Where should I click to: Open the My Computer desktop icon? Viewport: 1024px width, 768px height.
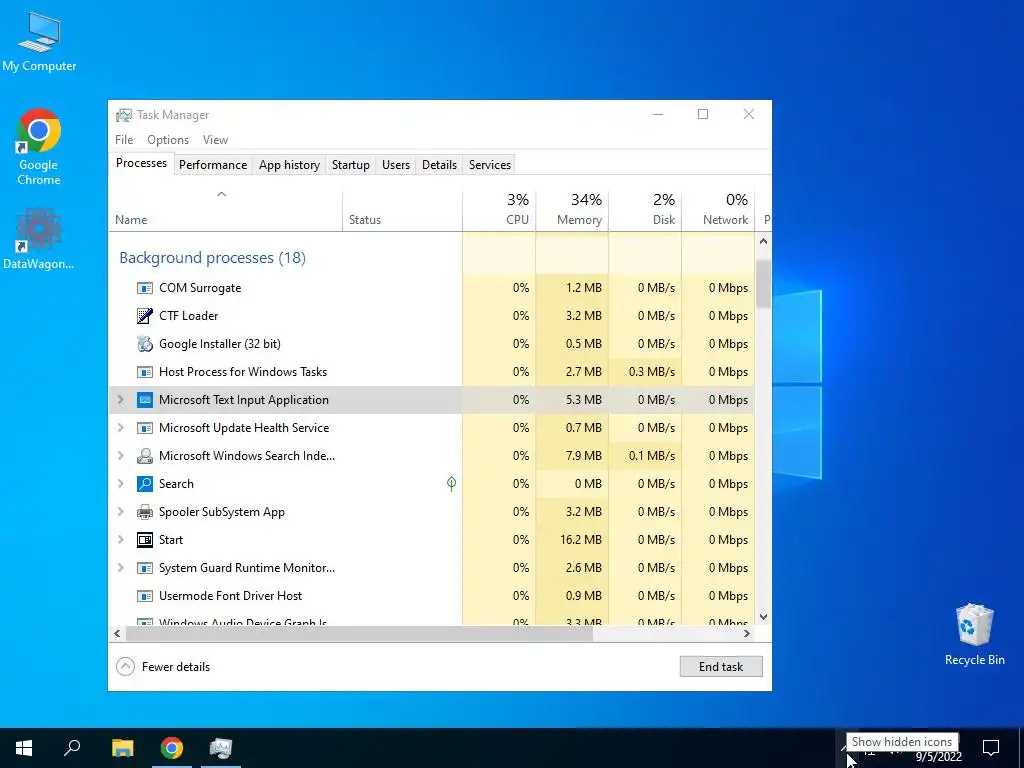click(x=39, y=43)
